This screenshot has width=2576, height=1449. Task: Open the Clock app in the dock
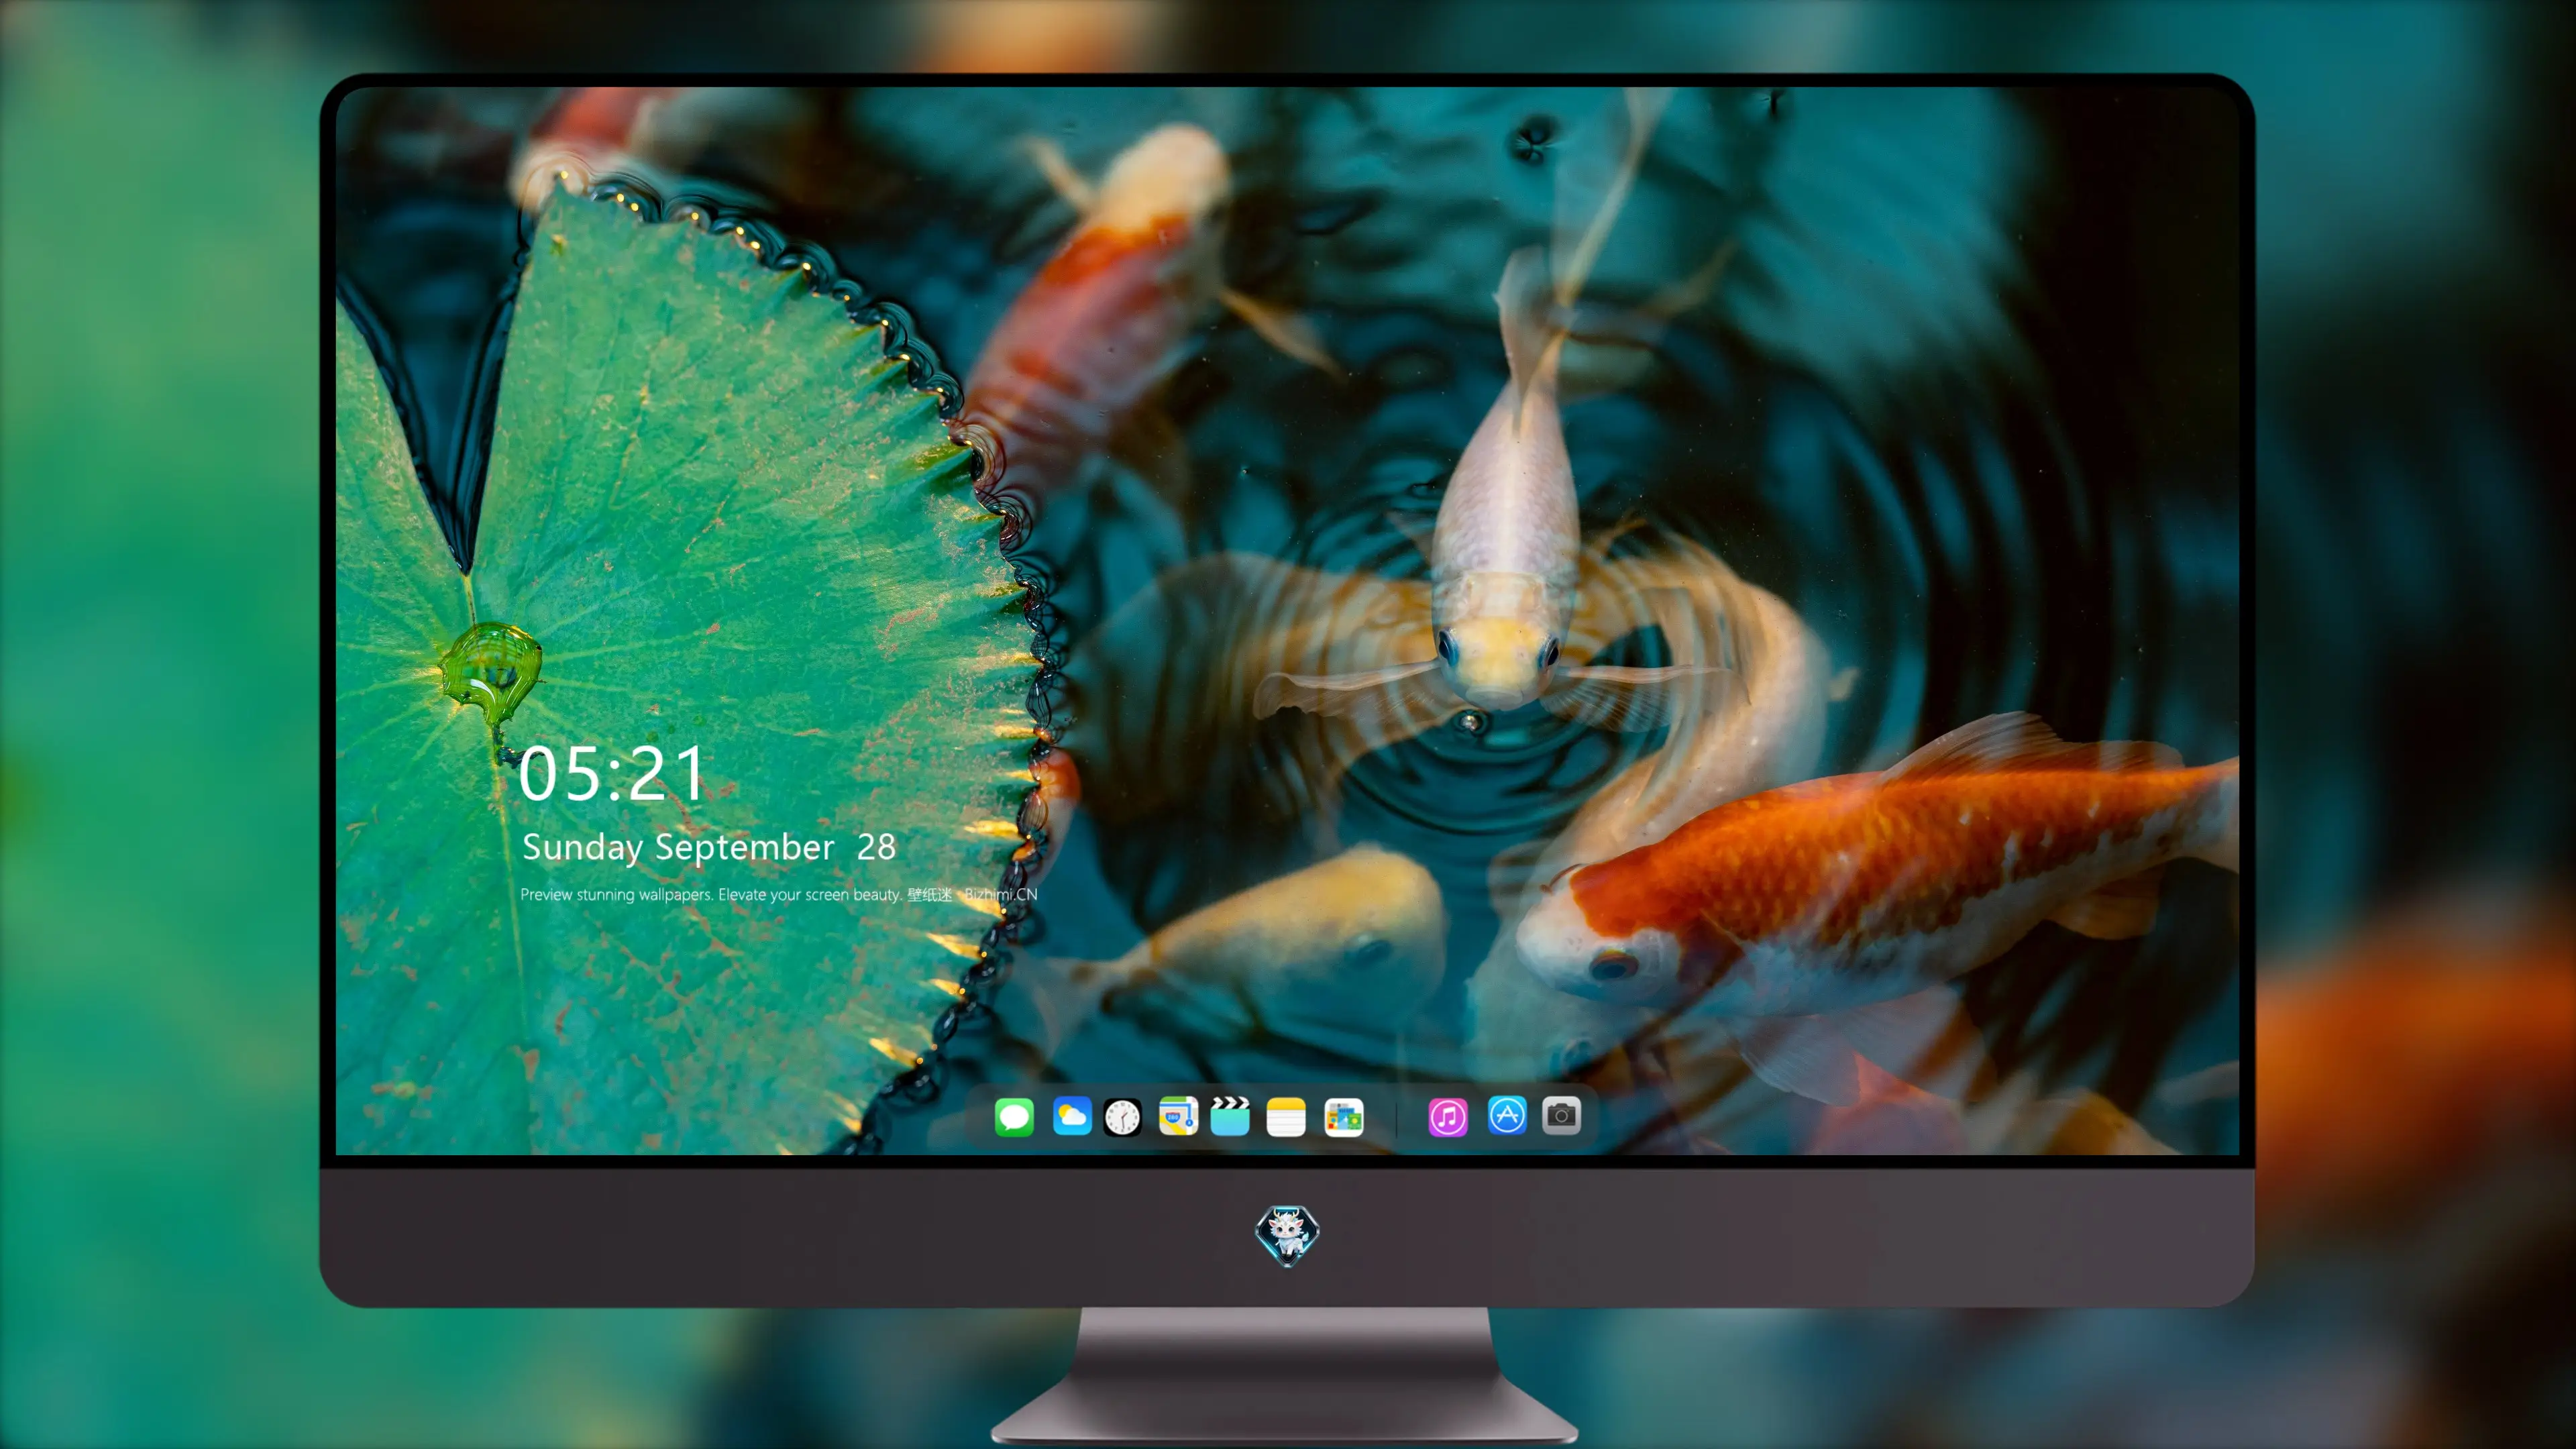(x=1122, y=1117)
